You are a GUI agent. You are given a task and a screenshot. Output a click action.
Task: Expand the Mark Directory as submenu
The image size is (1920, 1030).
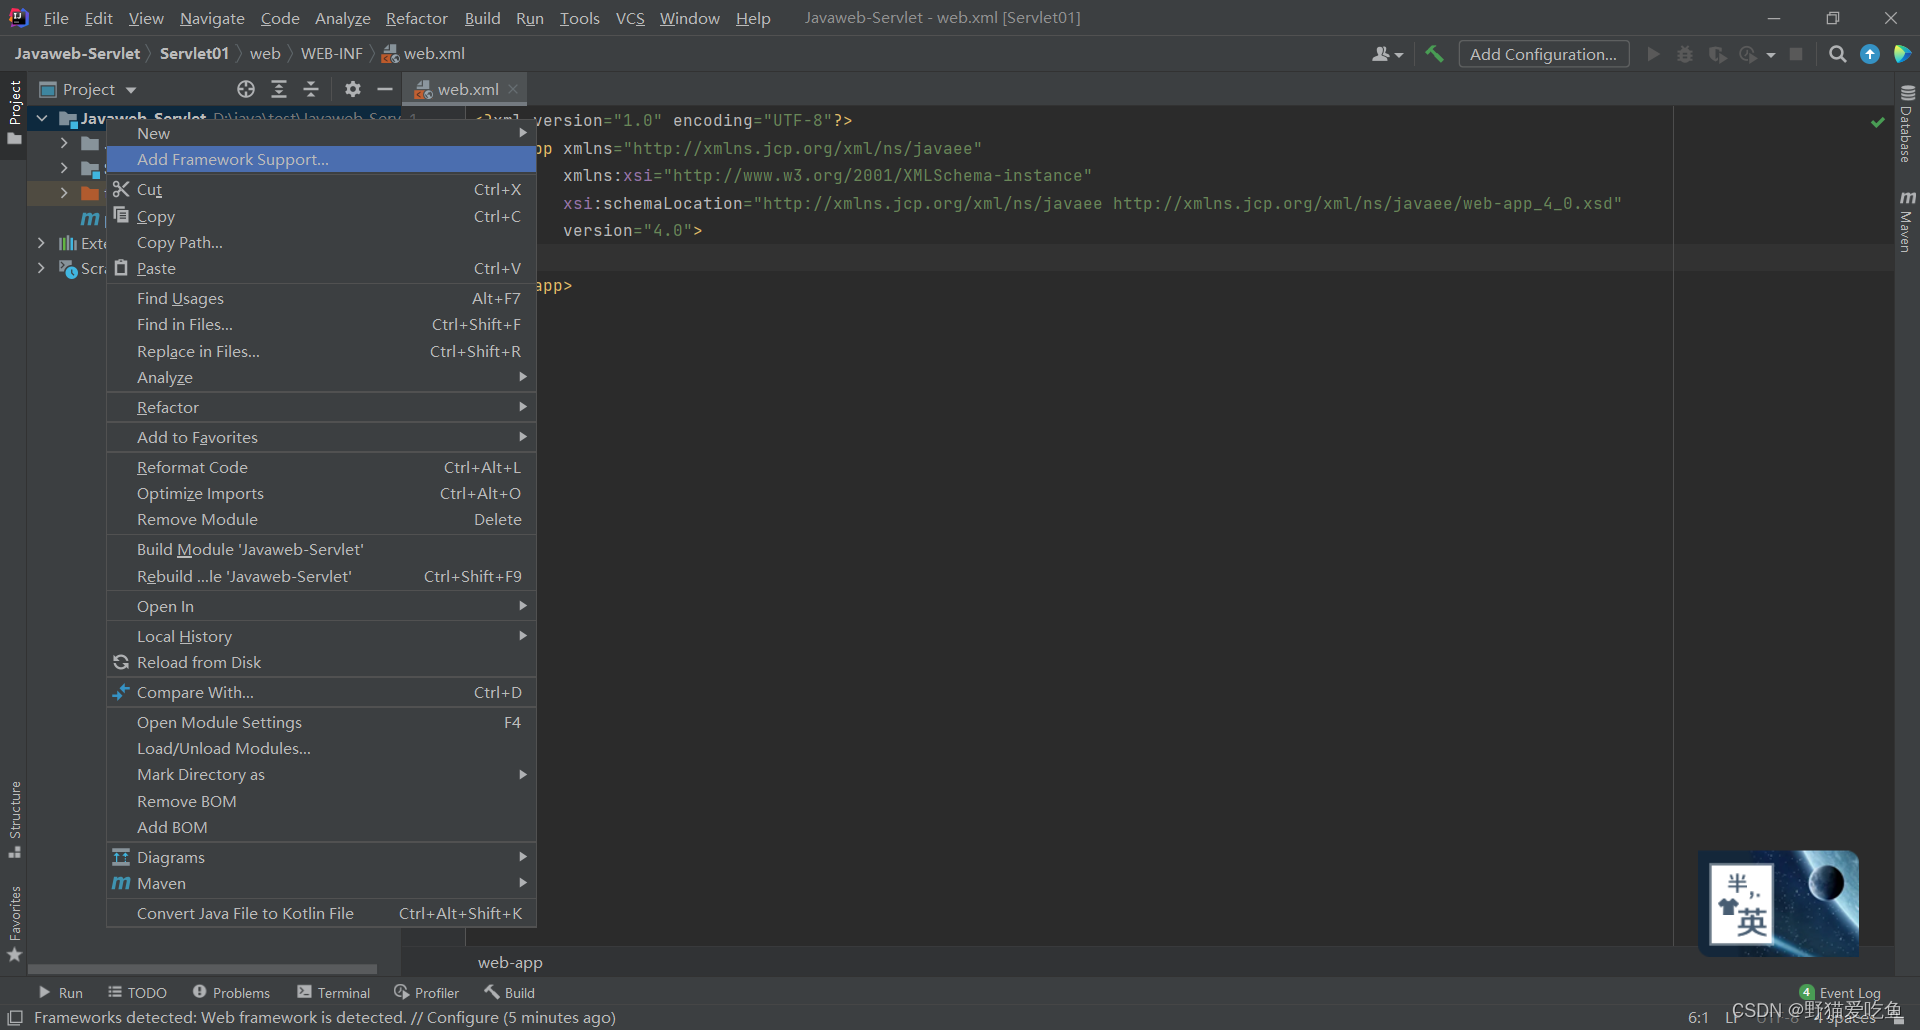(x=321, y=774)
